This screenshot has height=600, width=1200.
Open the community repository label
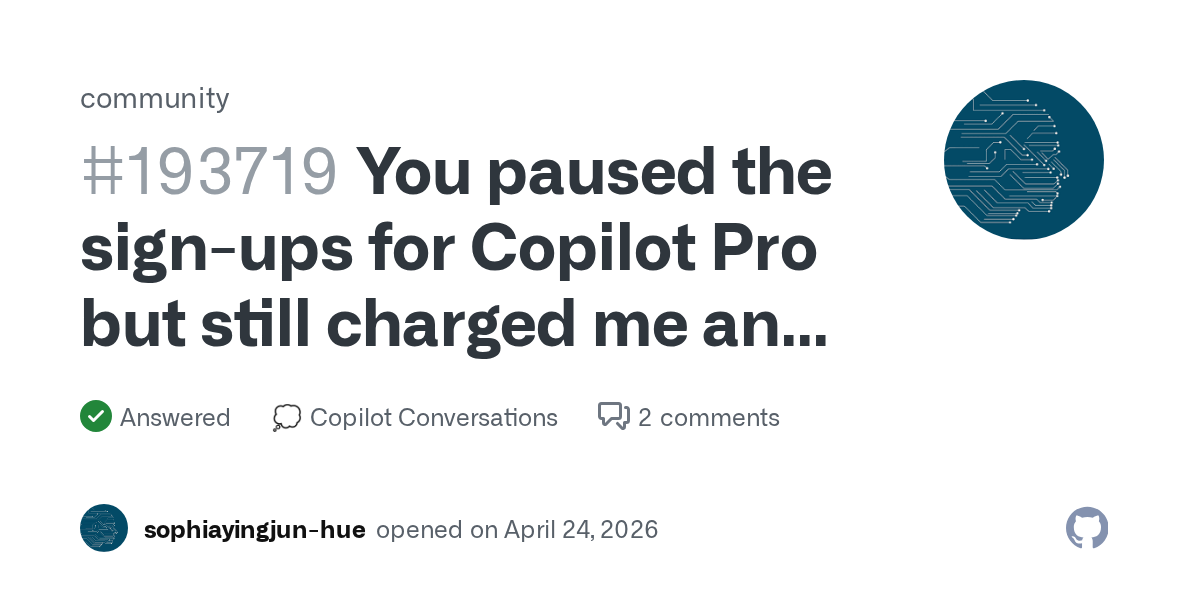154,98
